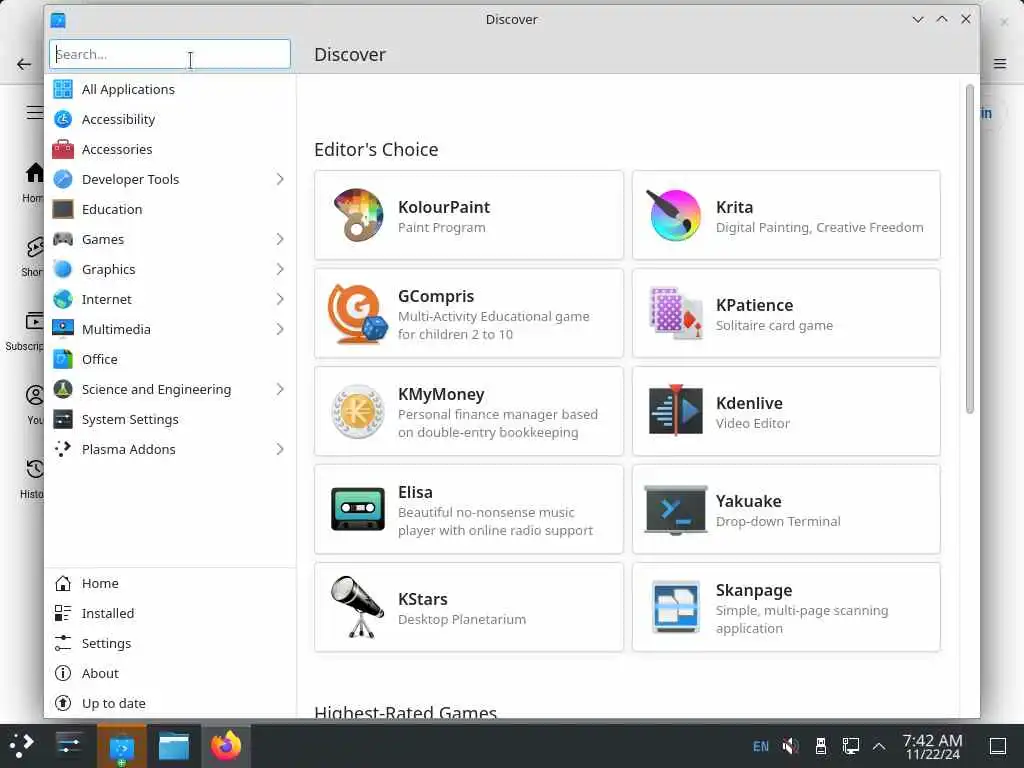The image size is (1024, 768).
Task: Open the Krita app page
Action: (786, 216)
